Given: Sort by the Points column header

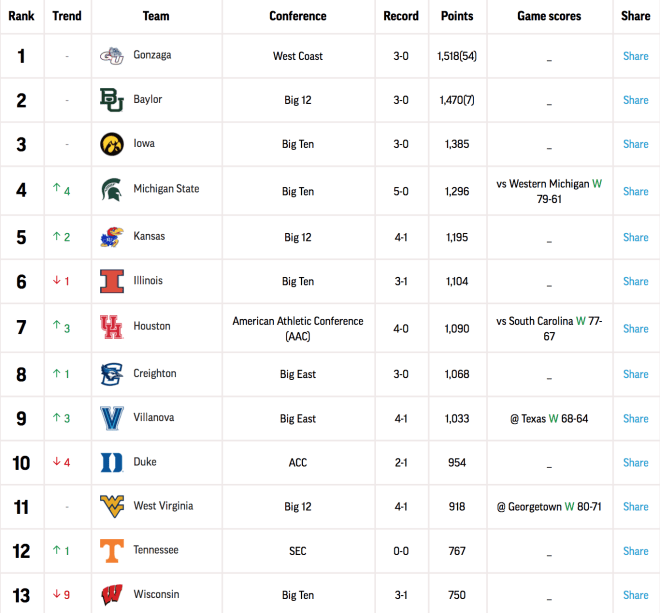Looking at the screenshot, I should coord(457,16).
